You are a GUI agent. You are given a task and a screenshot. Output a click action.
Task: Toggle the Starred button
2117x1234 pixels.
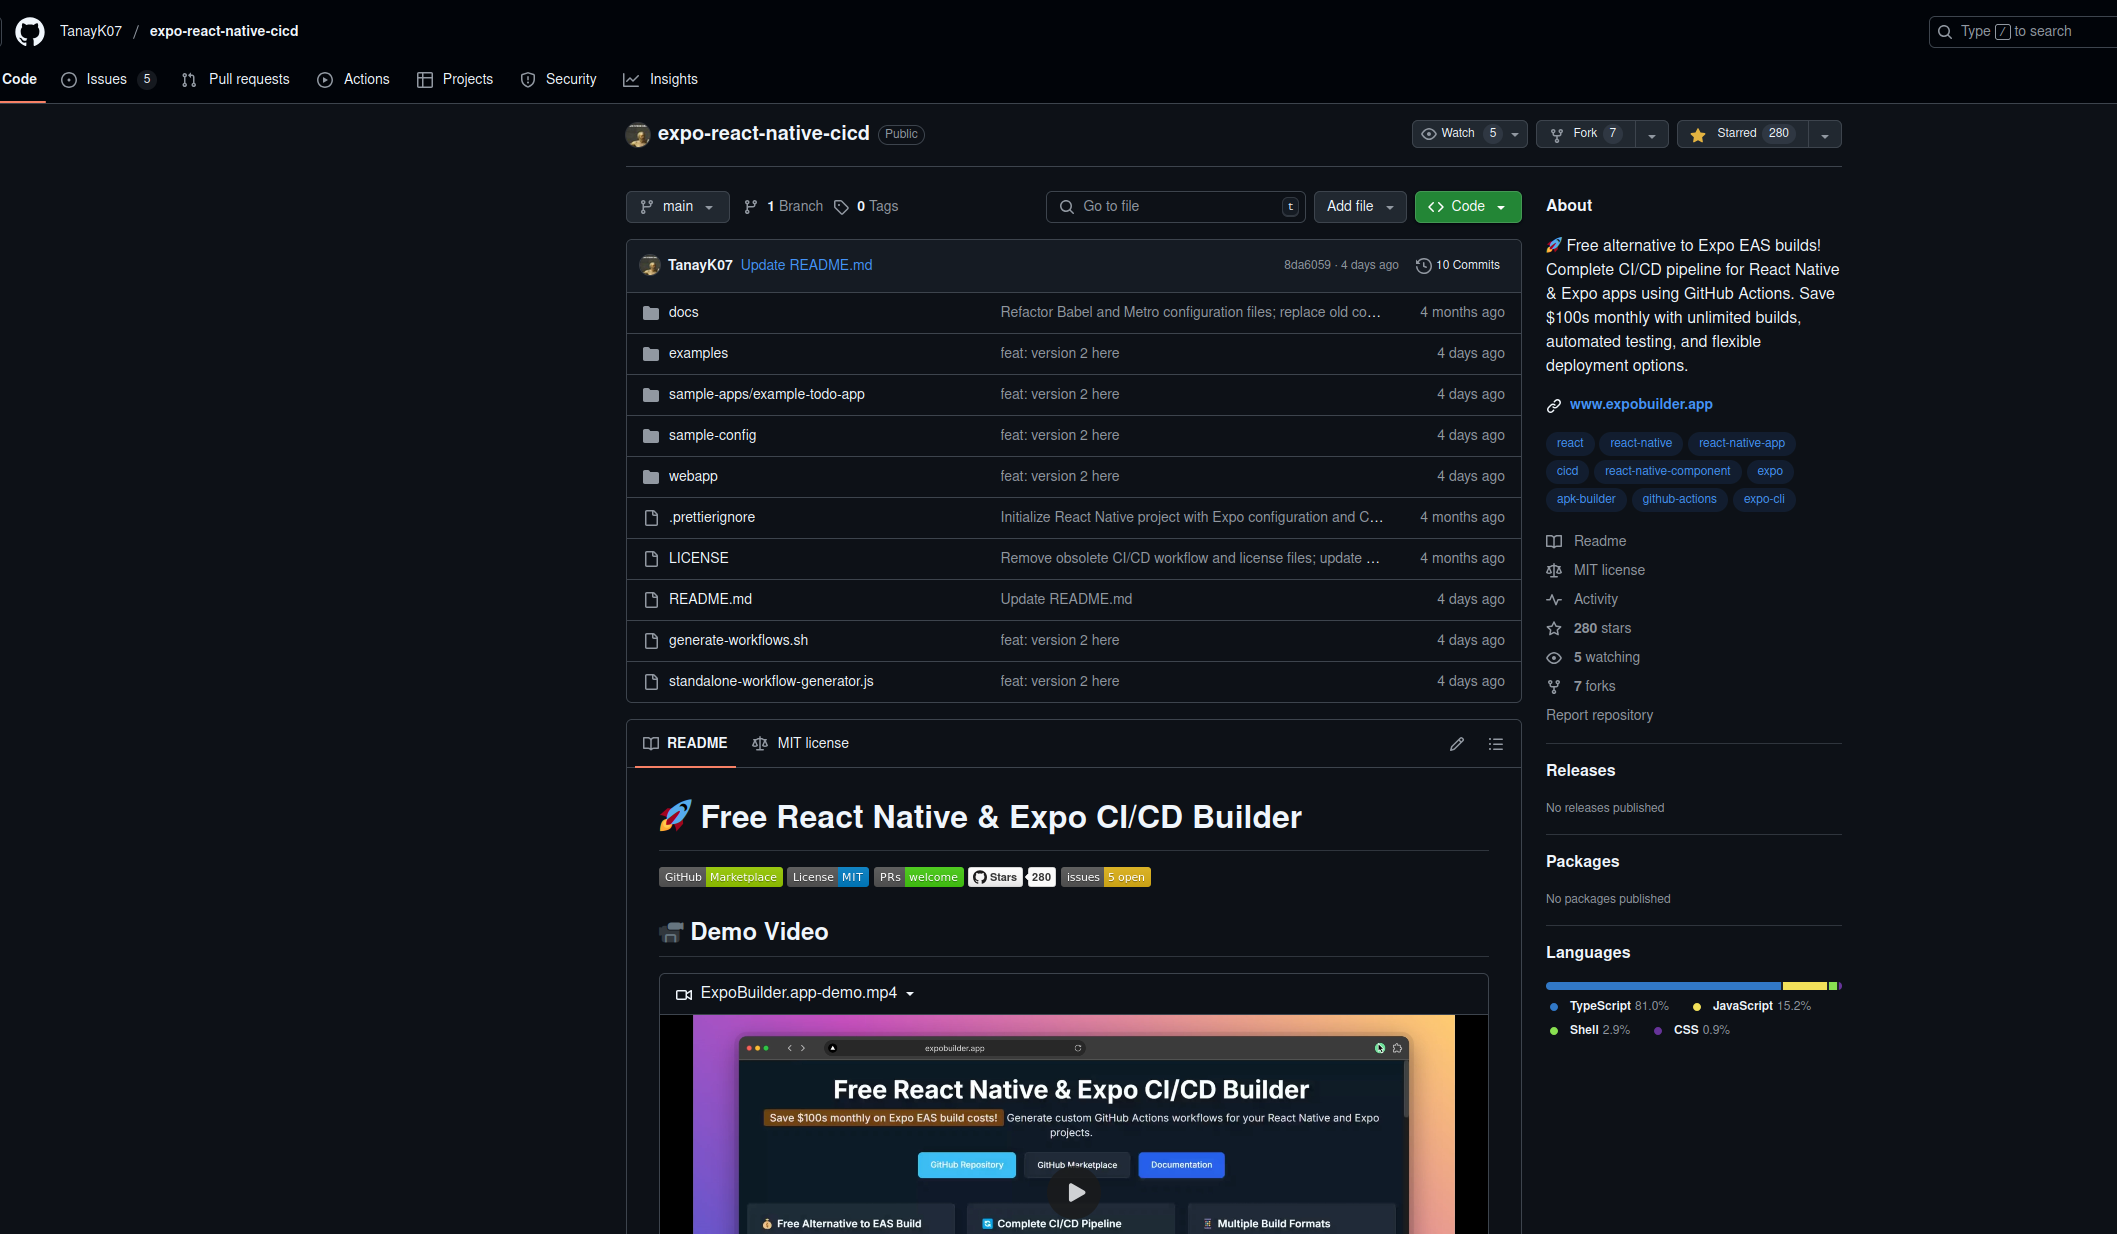pos(1743,134)
